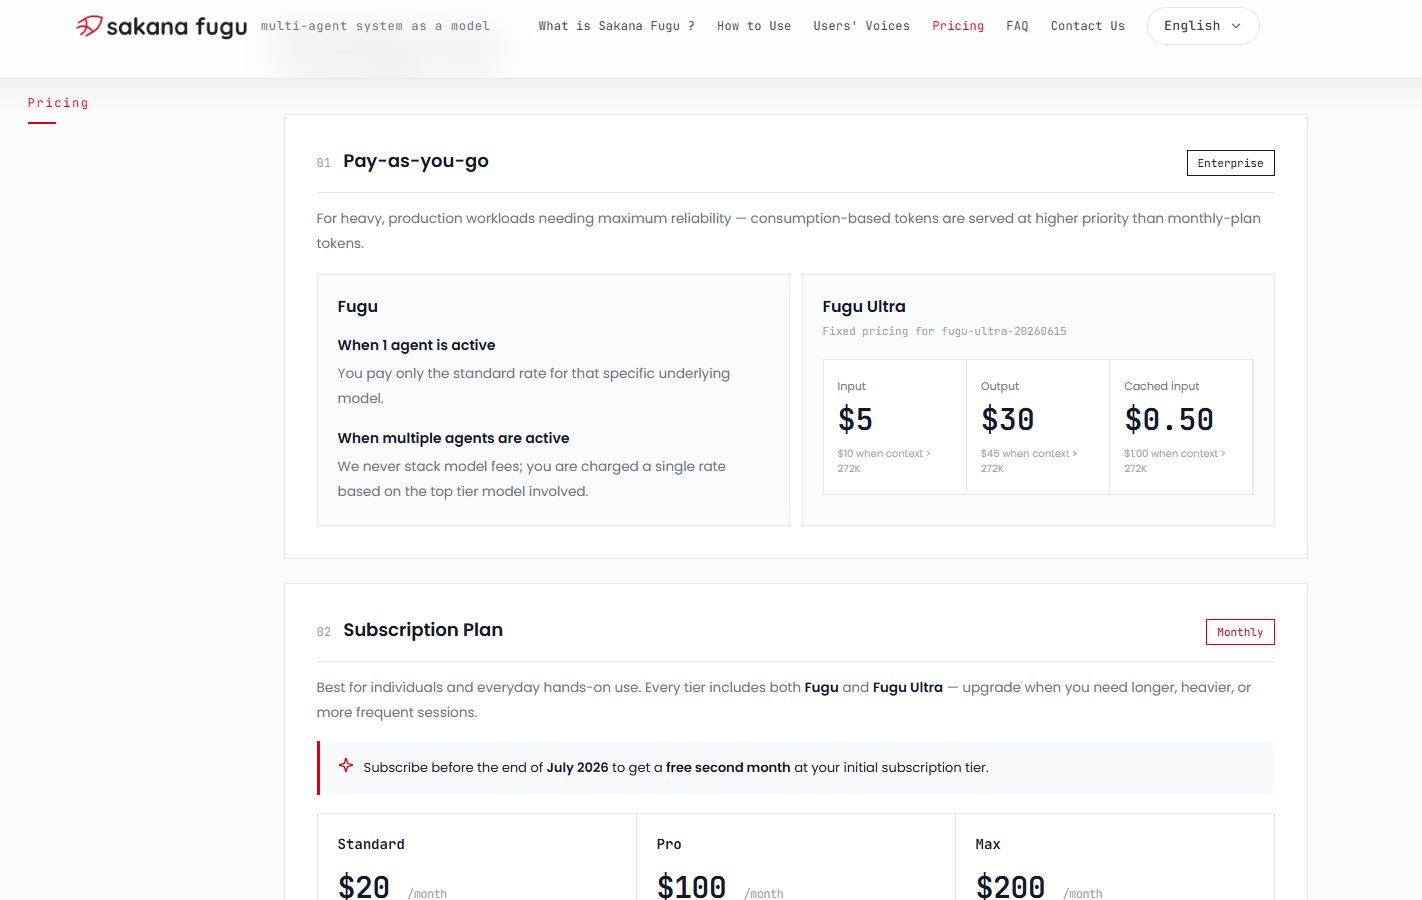Open Contact Us nav link
1422x900 pixels.
tap(1088, 26)
